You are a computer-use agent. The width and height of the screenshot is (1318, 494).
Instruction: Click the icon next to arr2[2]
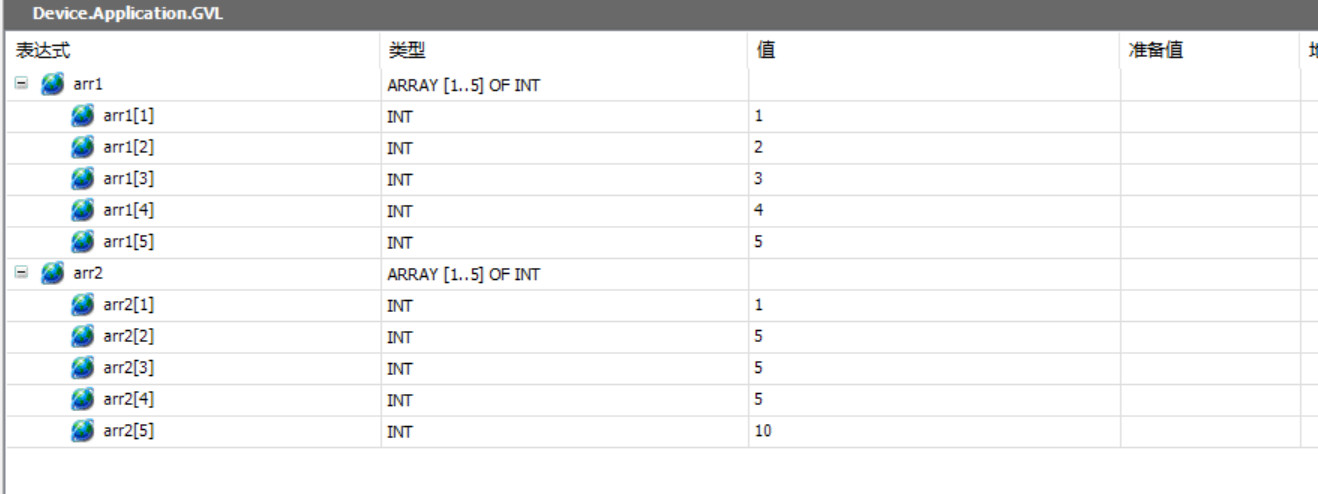[x=82, y=336]
